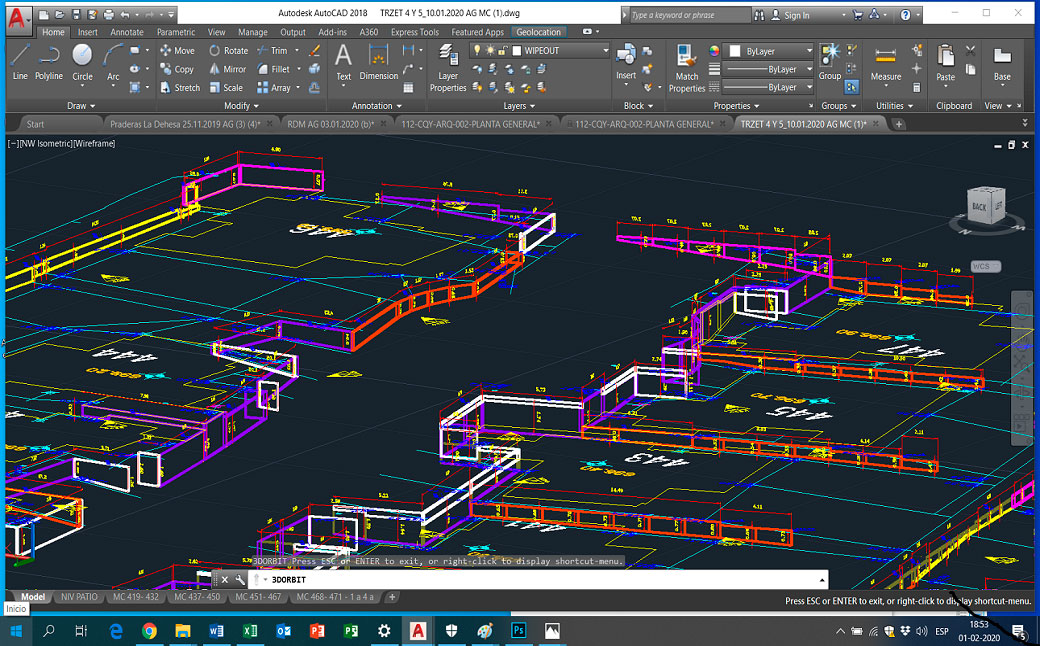Toggle ribbon minimize state button
This screenshot has height=646, width=1040.
click(x=589, y=32)
